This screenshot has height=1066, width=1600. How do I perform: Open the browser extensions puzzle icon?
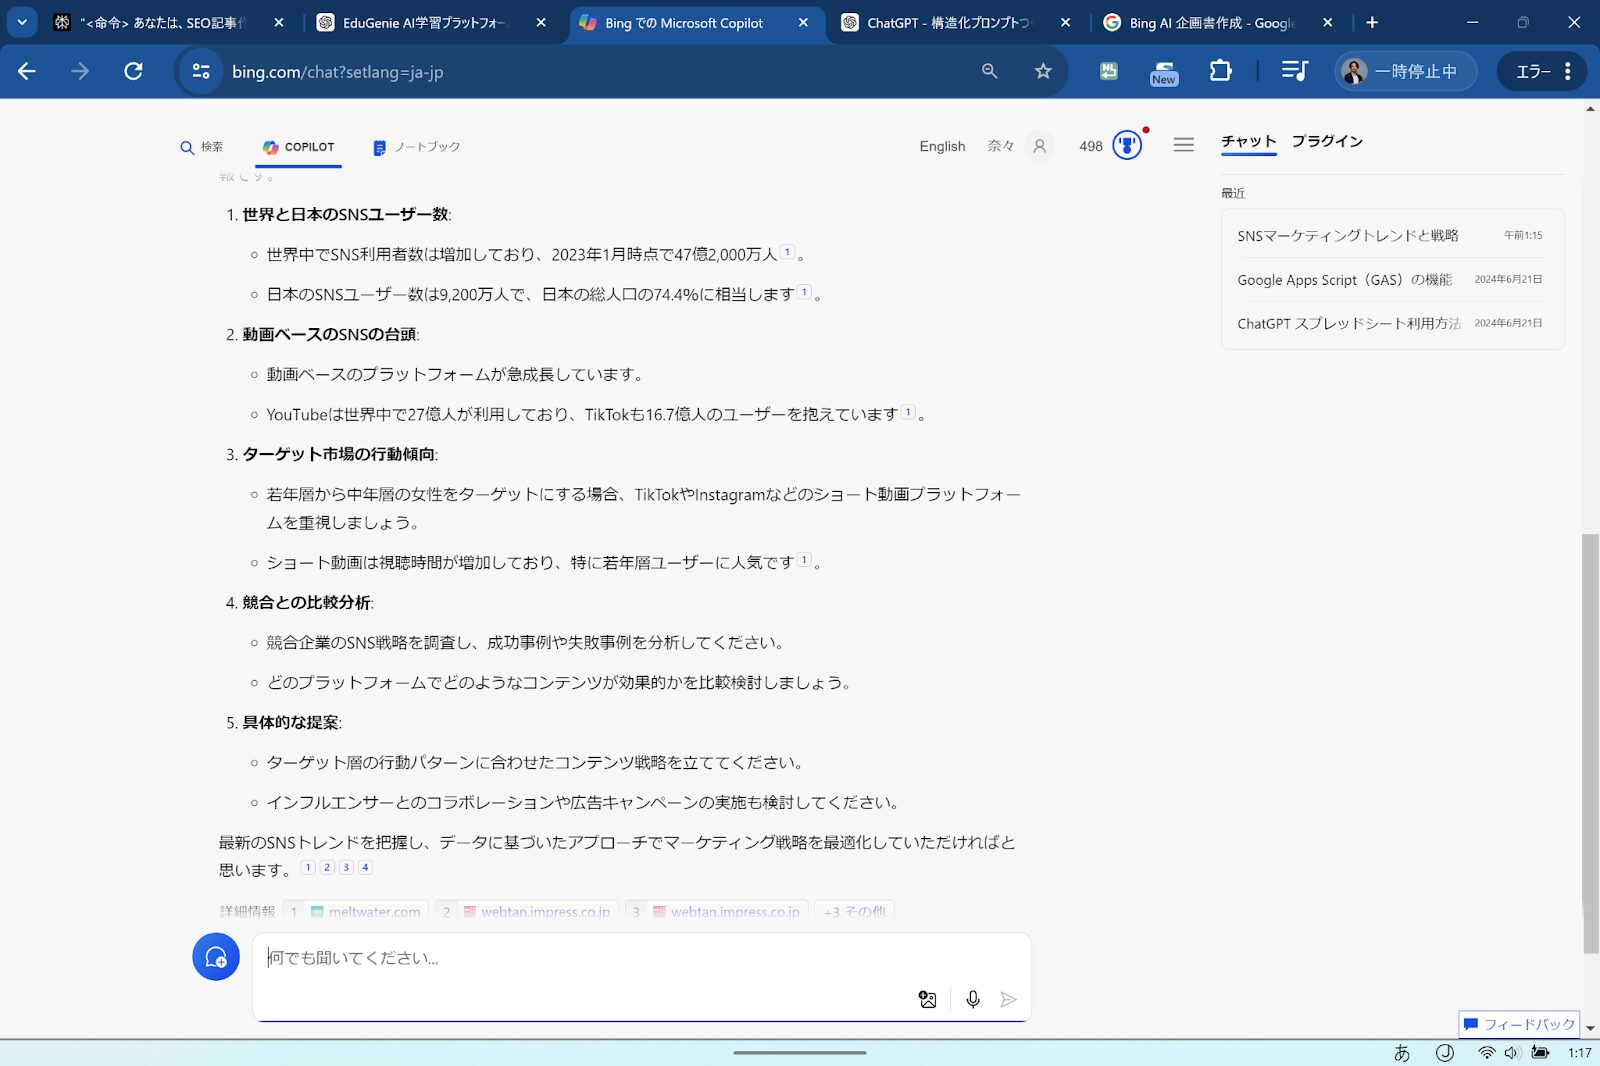(x=1220, y=71)
